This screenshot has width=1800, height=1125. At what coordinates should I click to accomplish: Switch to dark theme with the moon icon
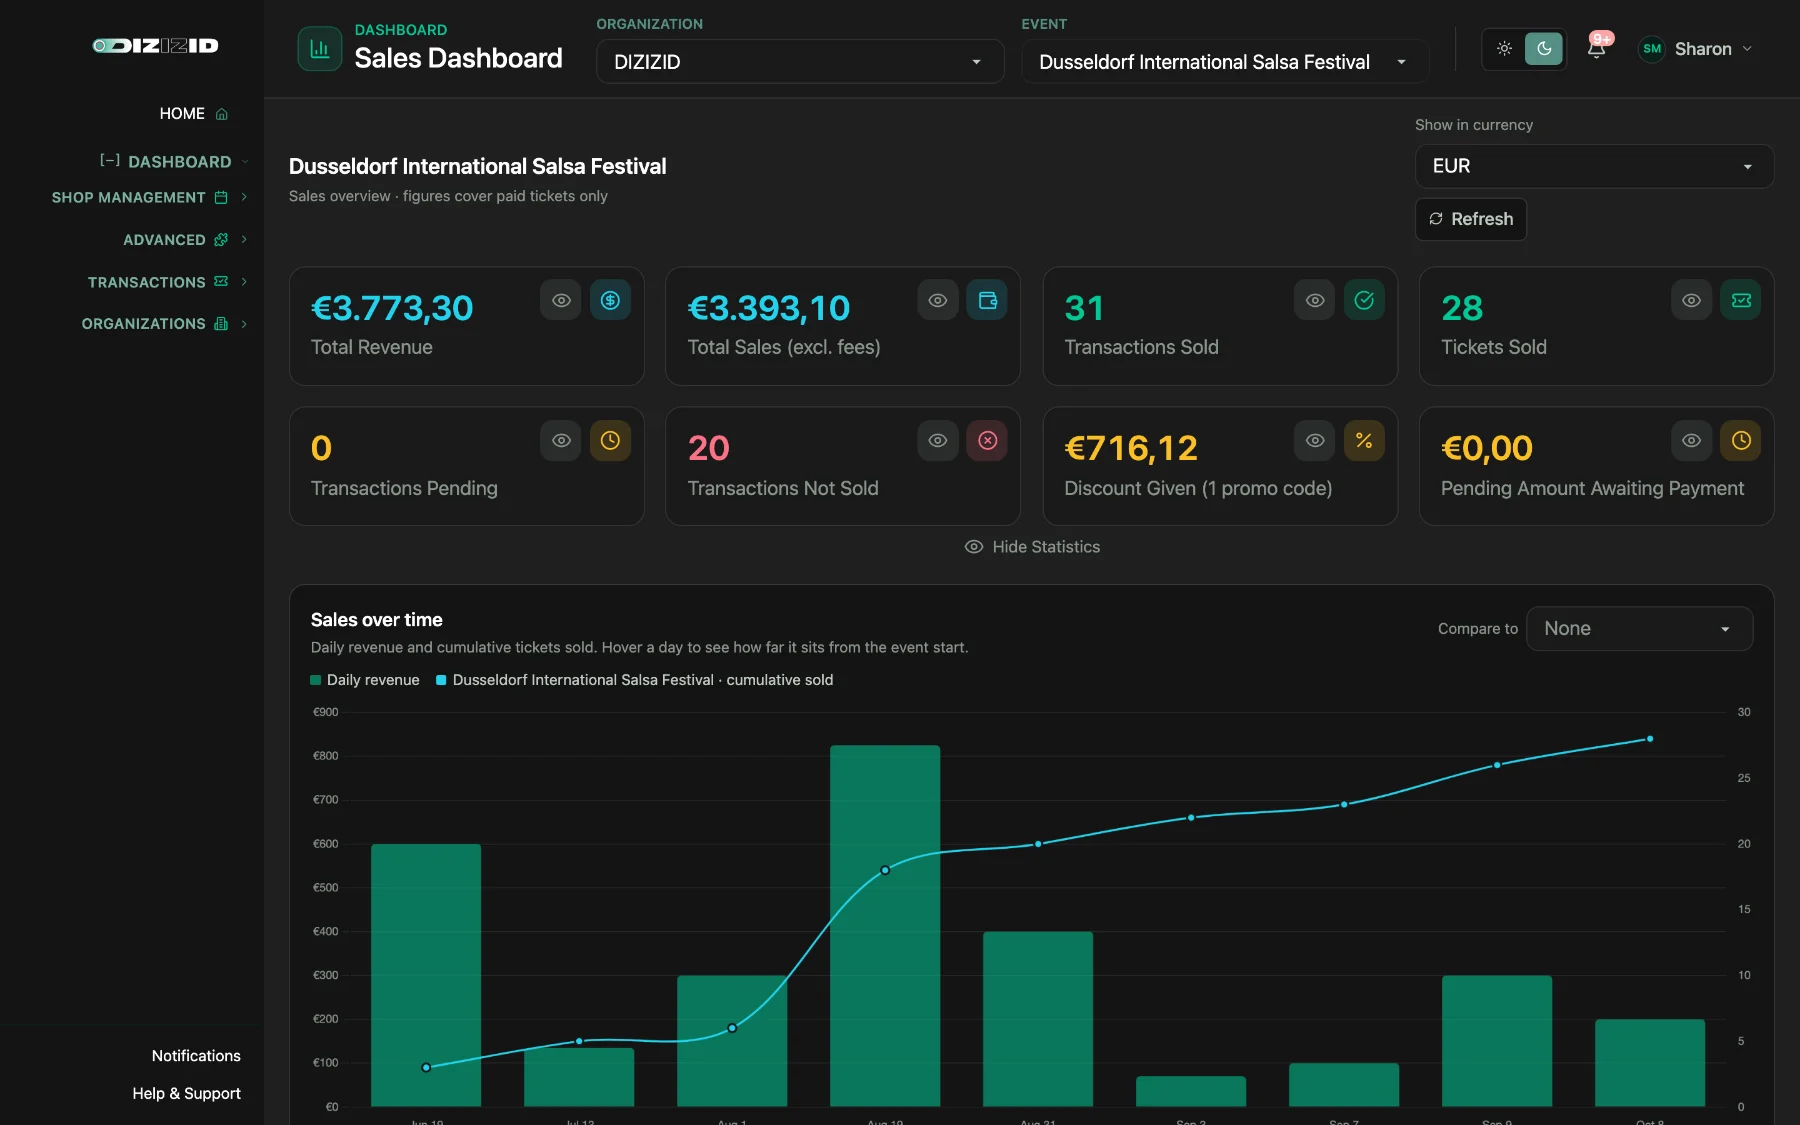[x=1544, y=48]
